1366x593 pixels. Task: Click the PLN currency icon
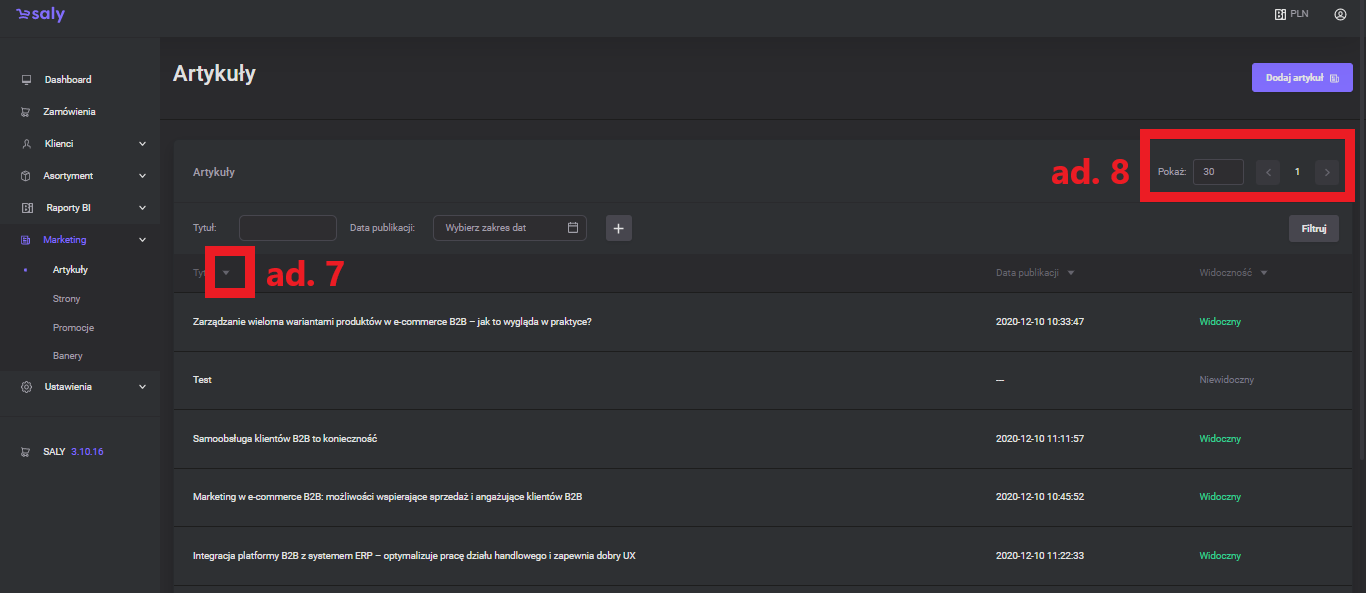[x=1279, y=14]
